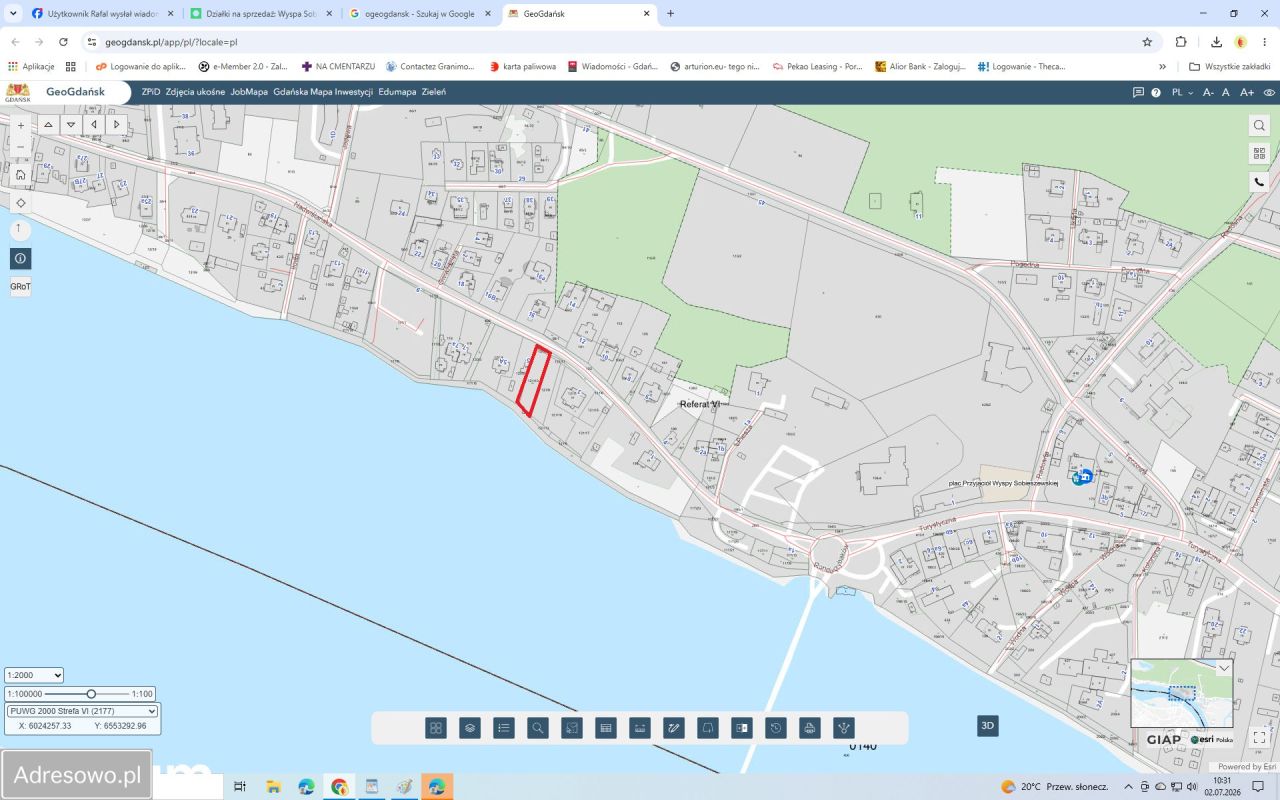Zoom out with the minus map button
The height and width of the screenshot is (800, 1280).
[x=21, y=147]
